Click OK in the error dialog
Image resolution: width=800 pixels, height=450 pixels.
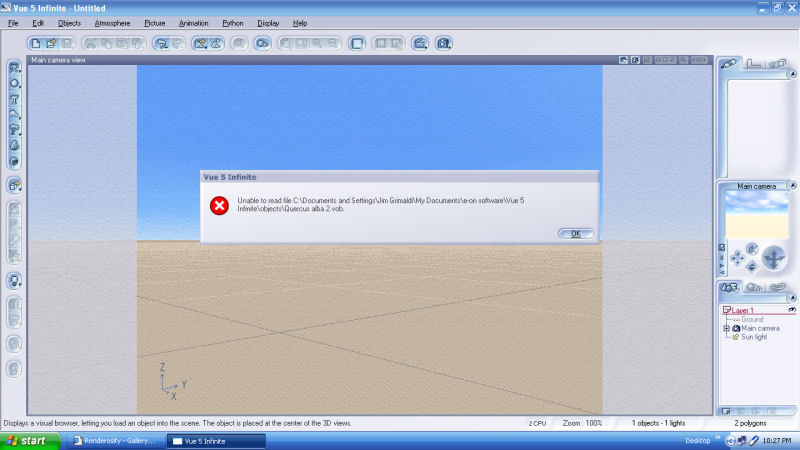coord(576,234)
